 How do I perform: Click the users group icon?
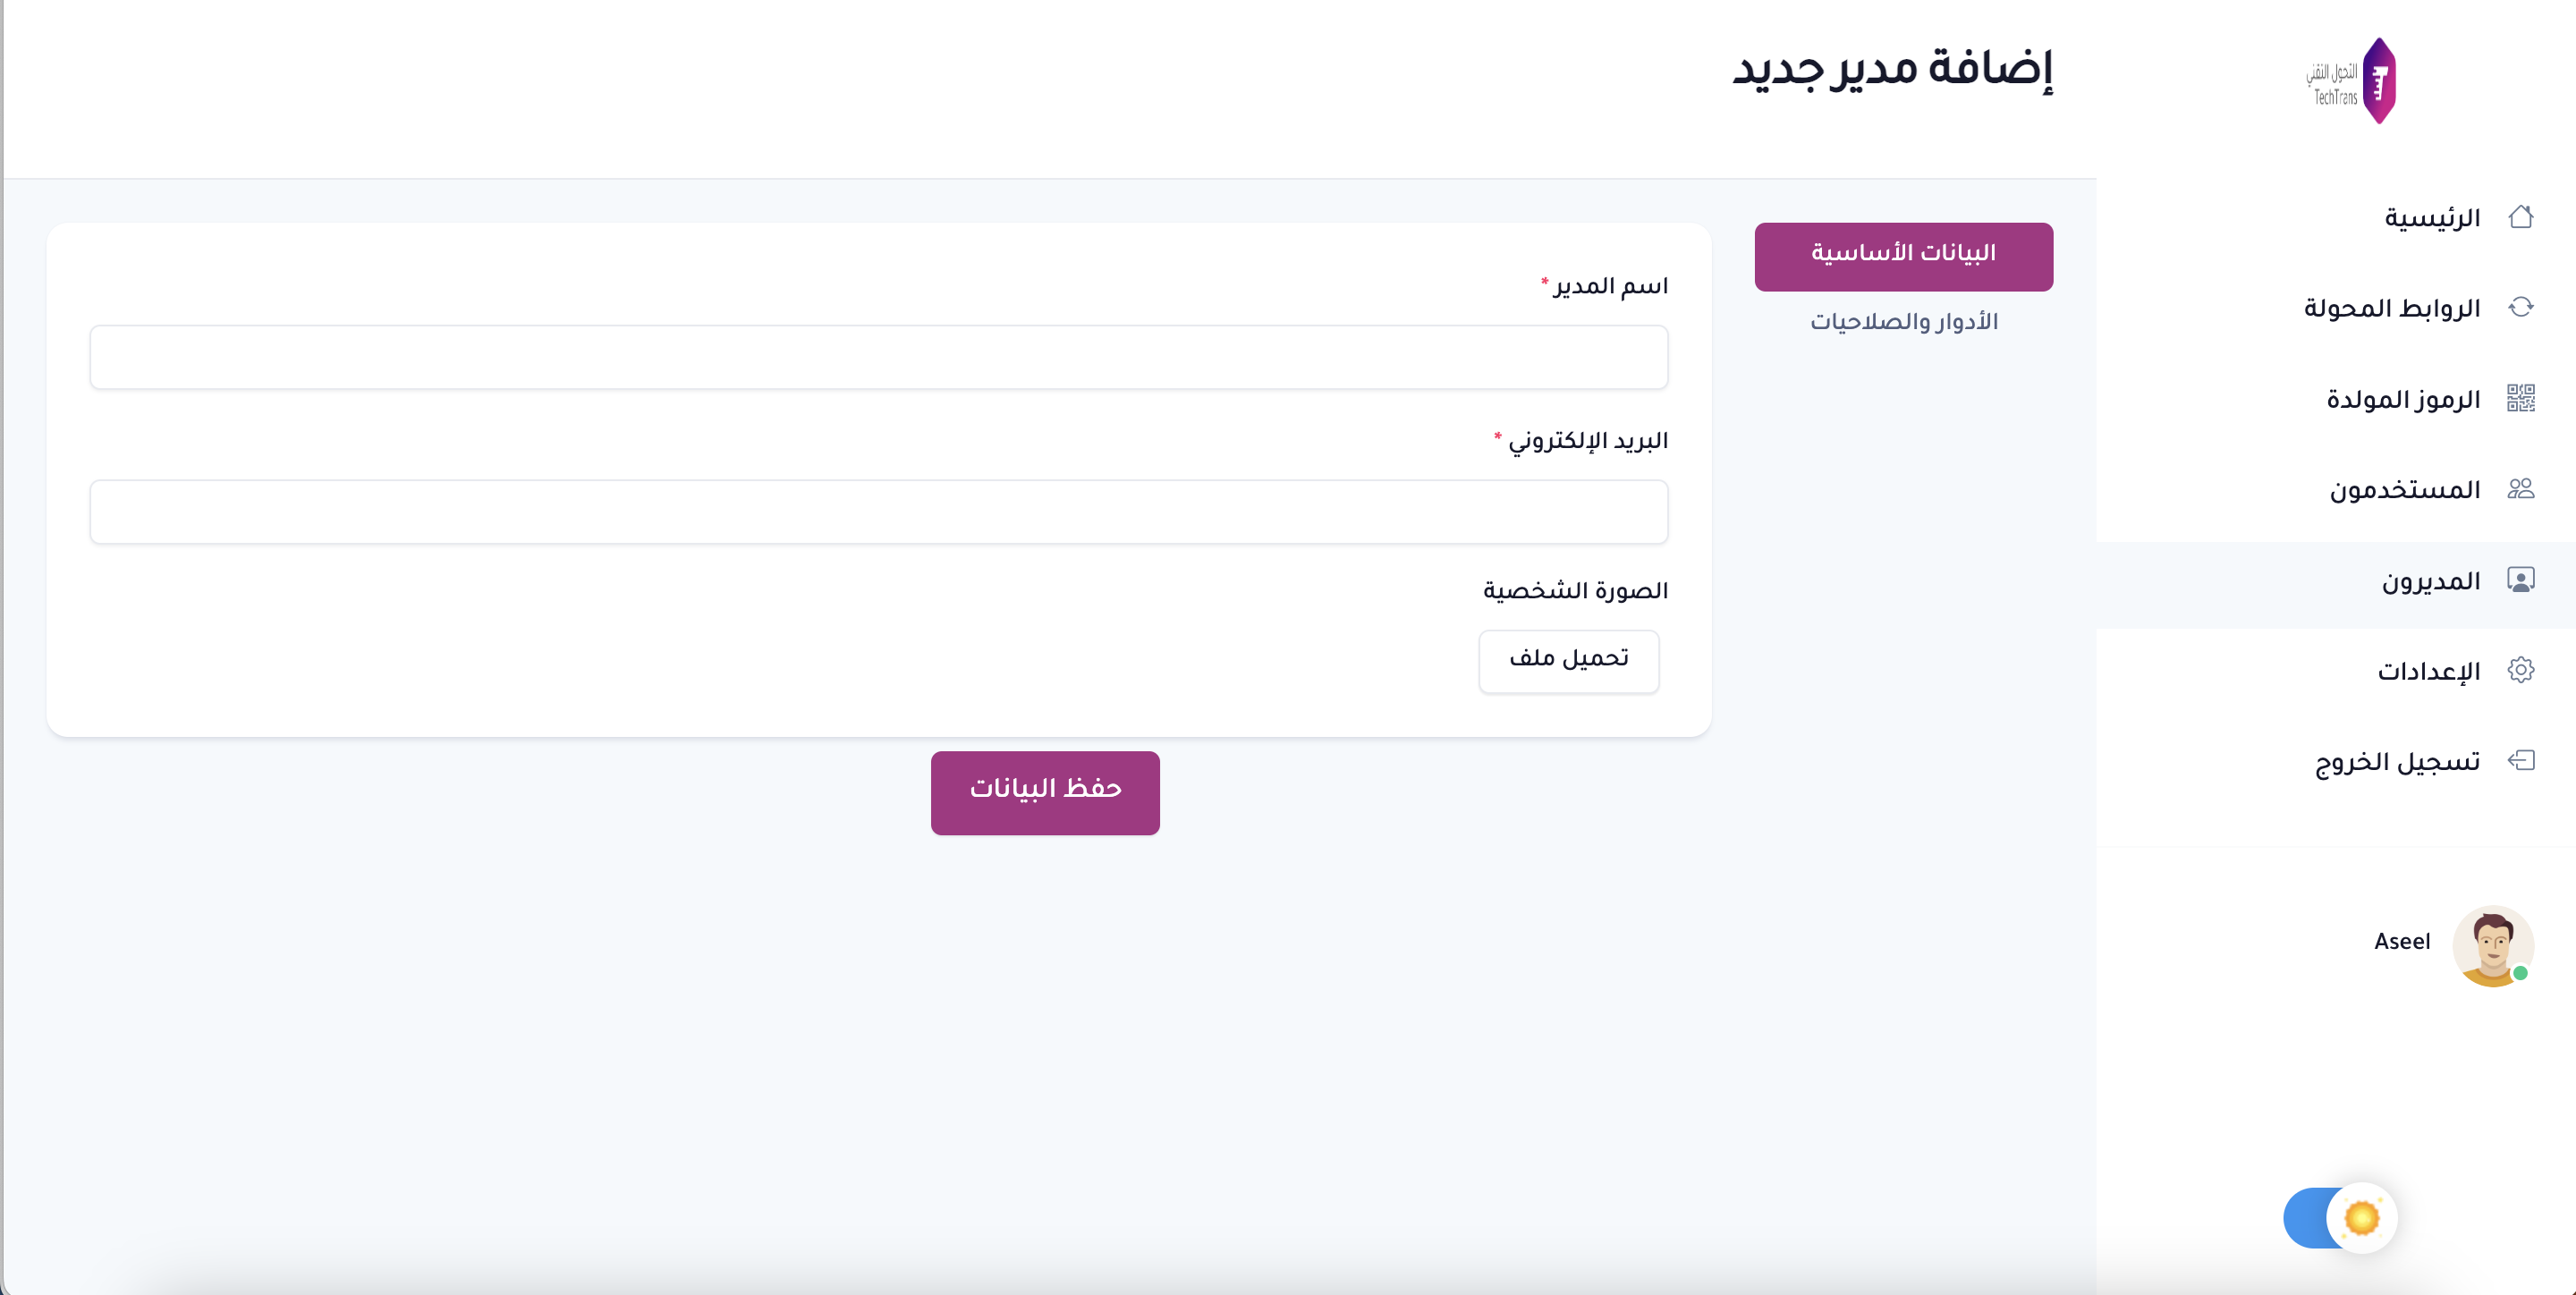point(2520,489)
